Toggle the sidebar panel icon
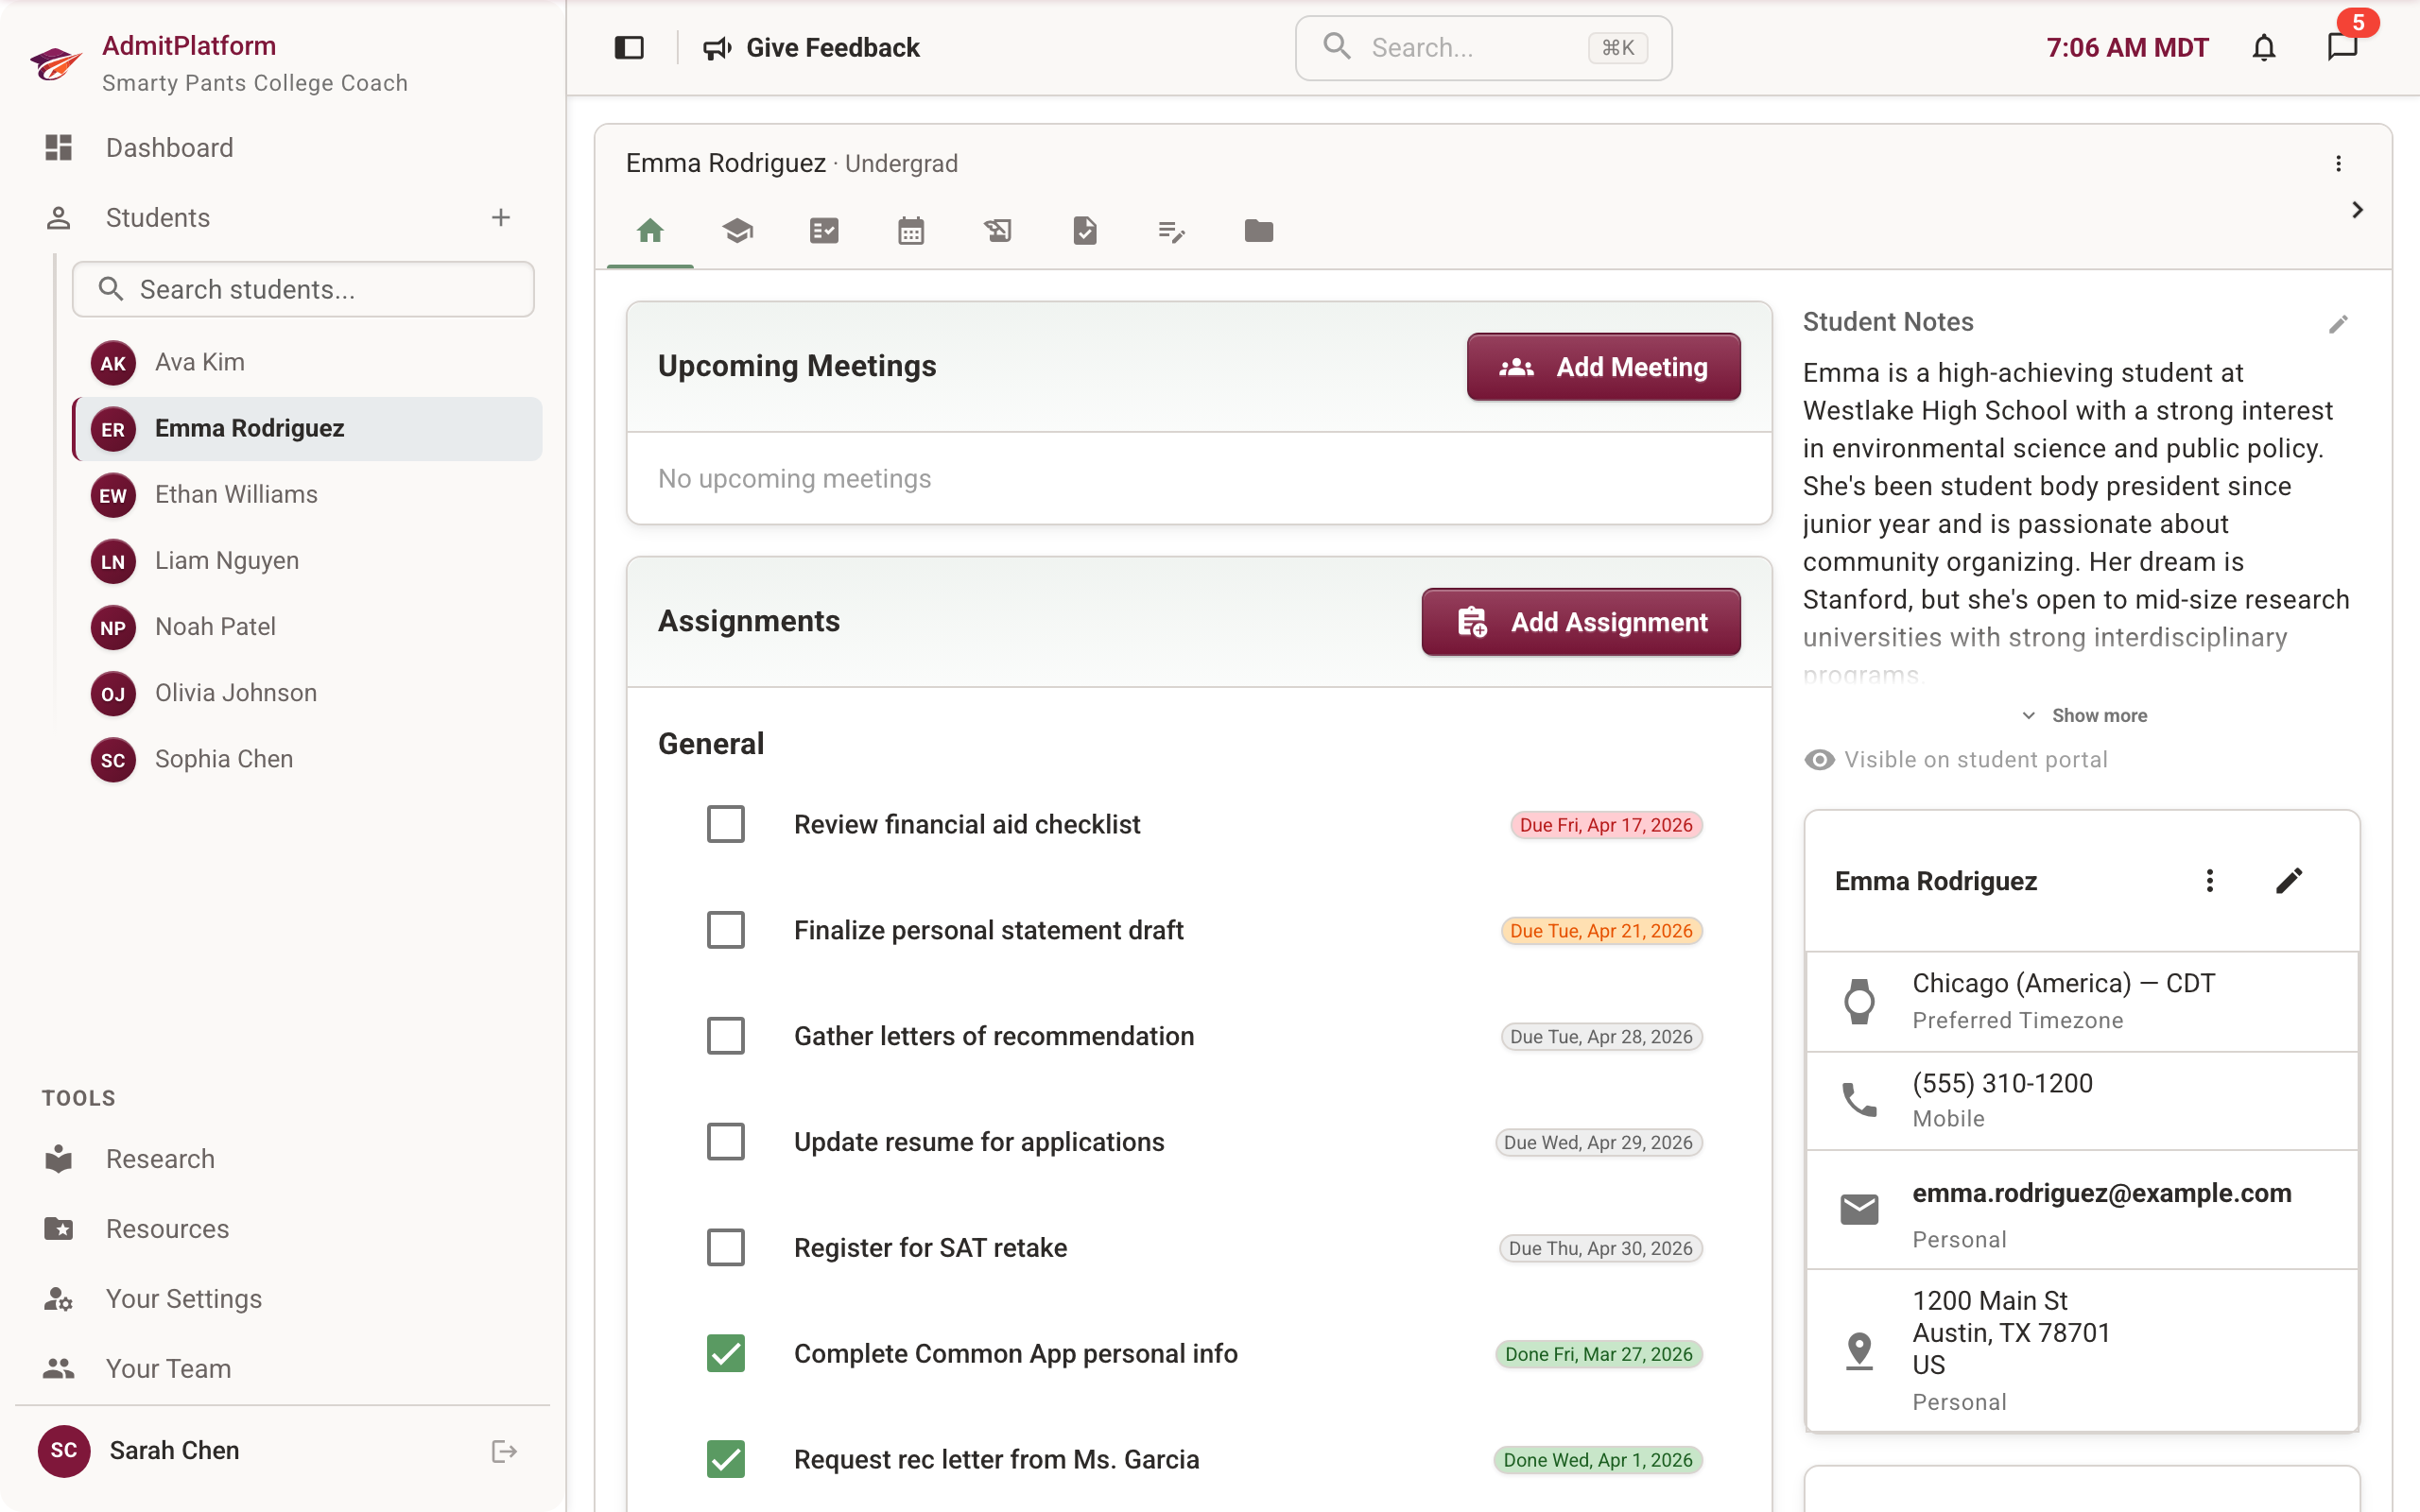Image resolution: width=2420 pixels, height=1512 pixels. (628, 47)
